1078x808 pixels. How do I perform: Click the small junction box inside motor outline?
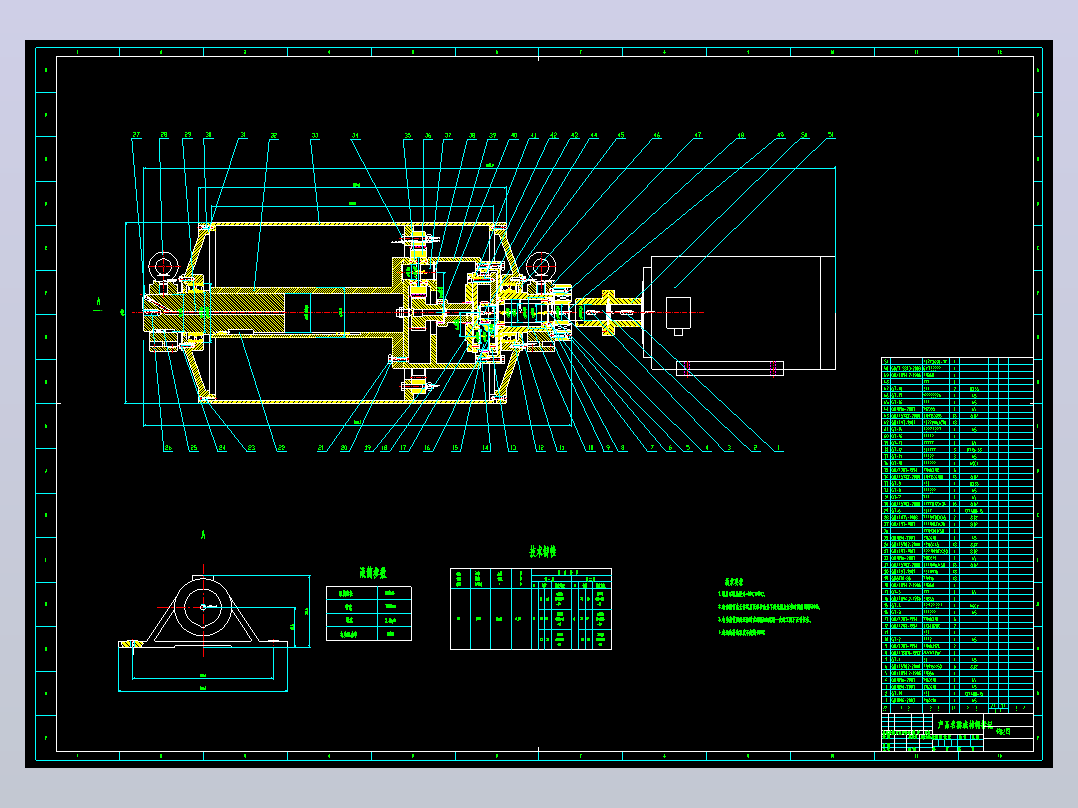(678, 314)
